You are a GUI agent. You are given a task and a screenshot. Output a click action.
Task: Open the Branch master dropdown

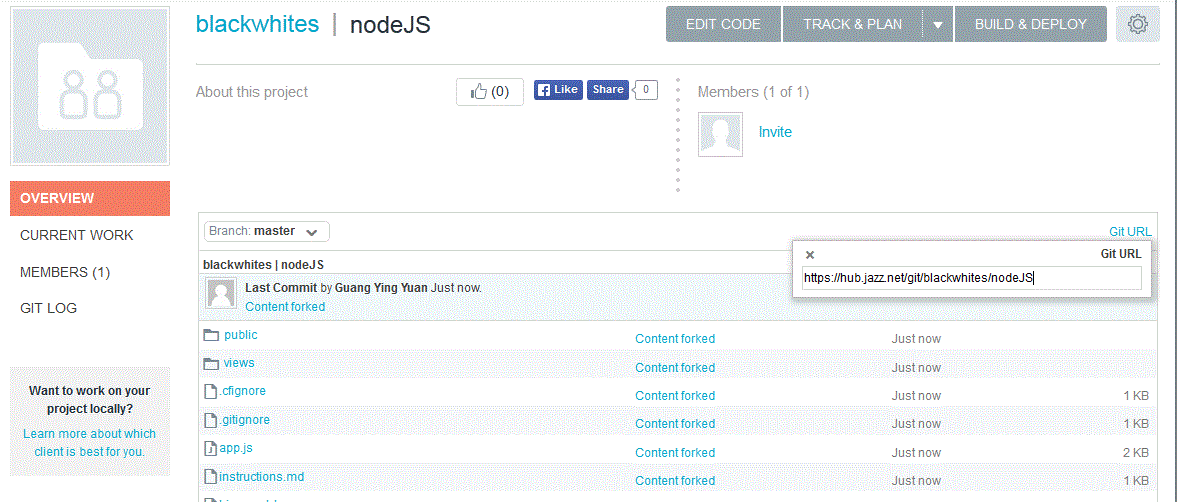[x=266, y=231]
